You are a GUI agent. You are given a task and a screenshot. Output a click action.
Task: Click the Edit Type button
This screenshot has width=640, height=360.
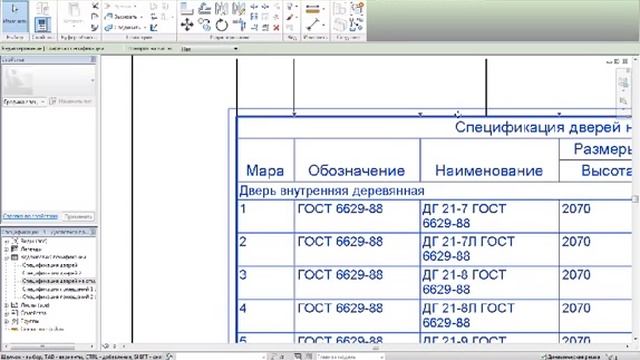point(71,101)
